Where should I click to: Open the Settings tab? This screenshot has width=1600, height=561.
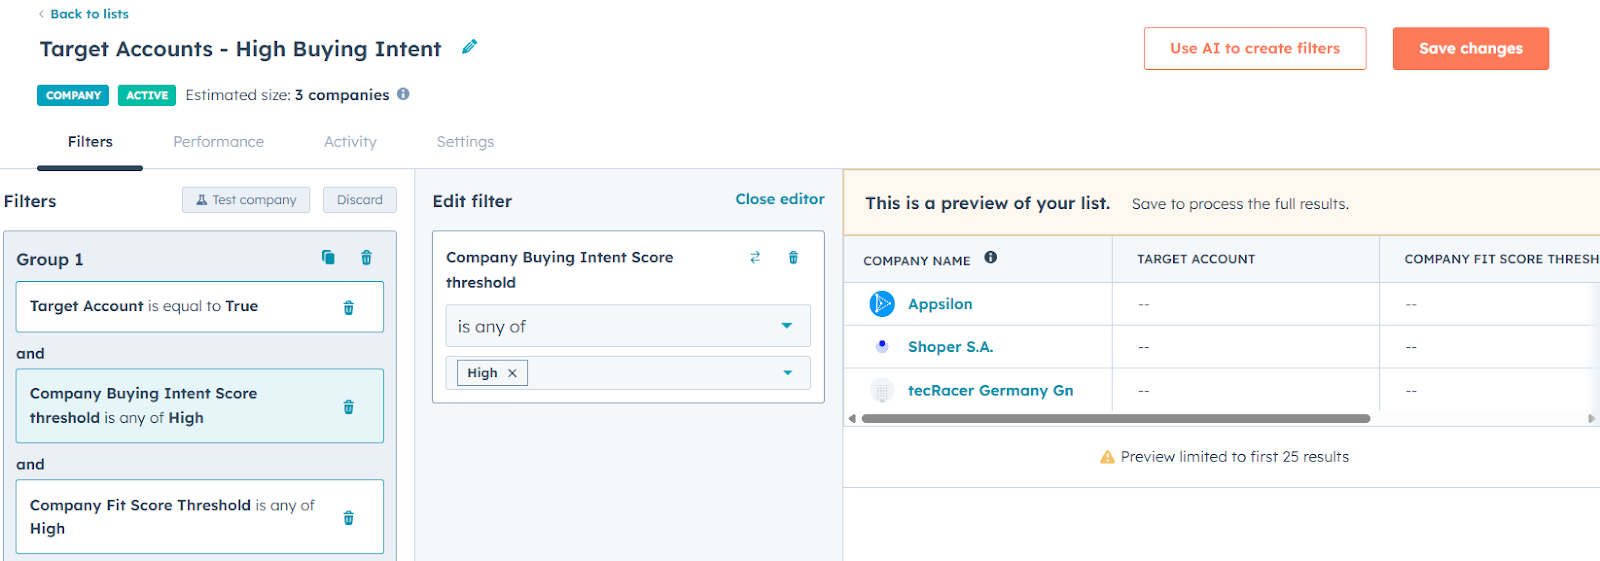465,142
